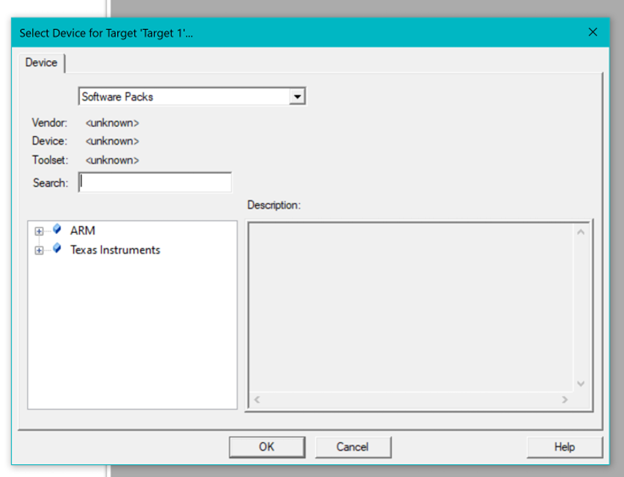
Task: Expand the ARM vendor tree node
Action: 39,231
